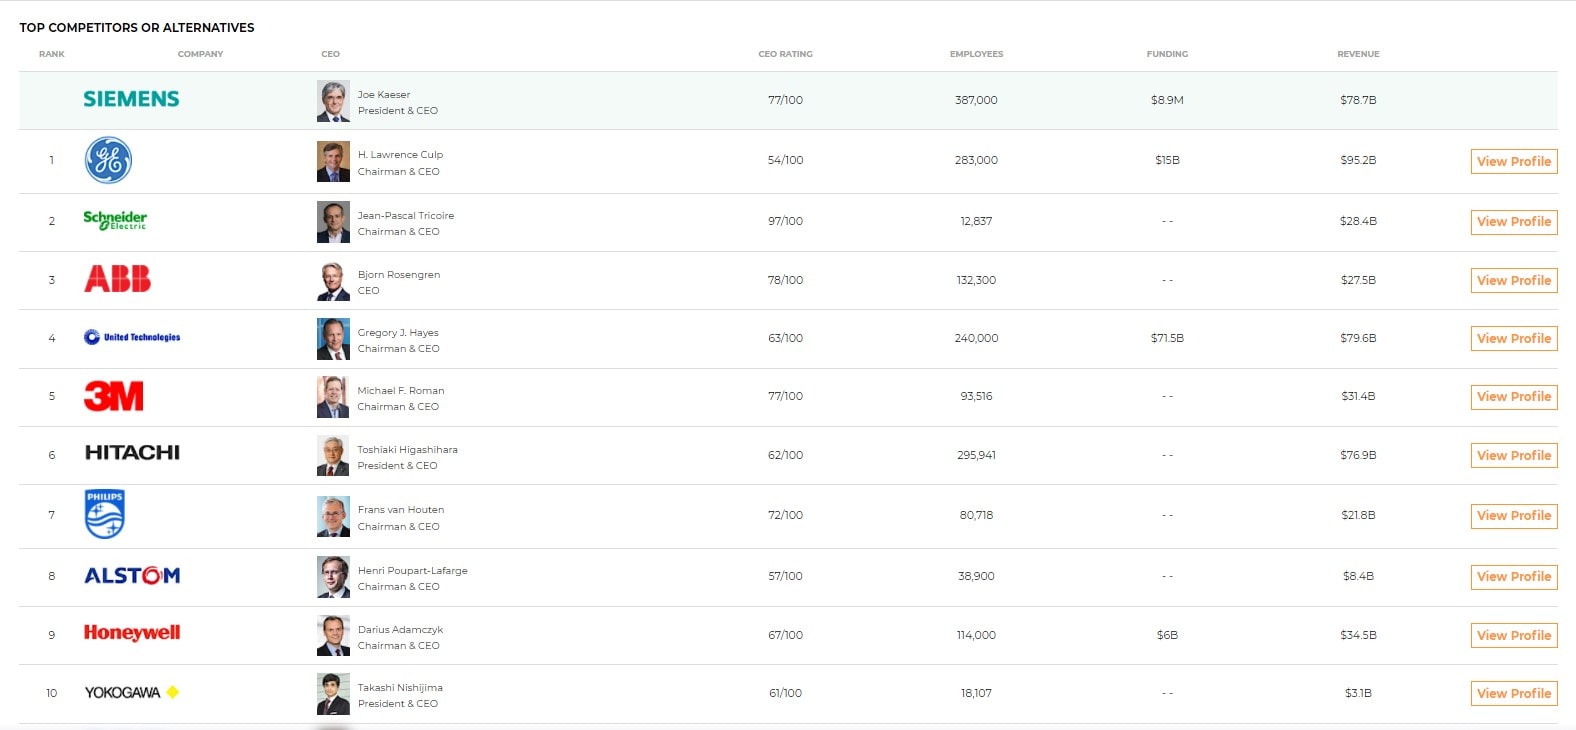This screenshot has width=1576, height=730.
Task: View Profile for GE
Action: coord(1513,162)
